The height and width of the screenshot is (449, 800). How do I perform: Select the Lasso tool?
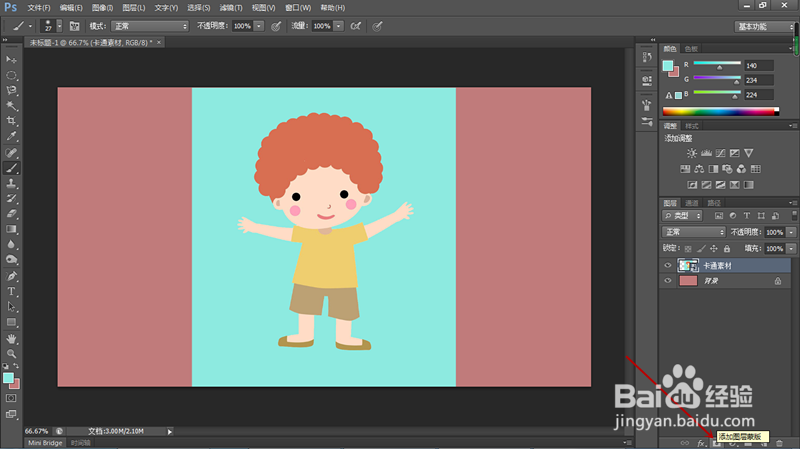click(11, 91)
